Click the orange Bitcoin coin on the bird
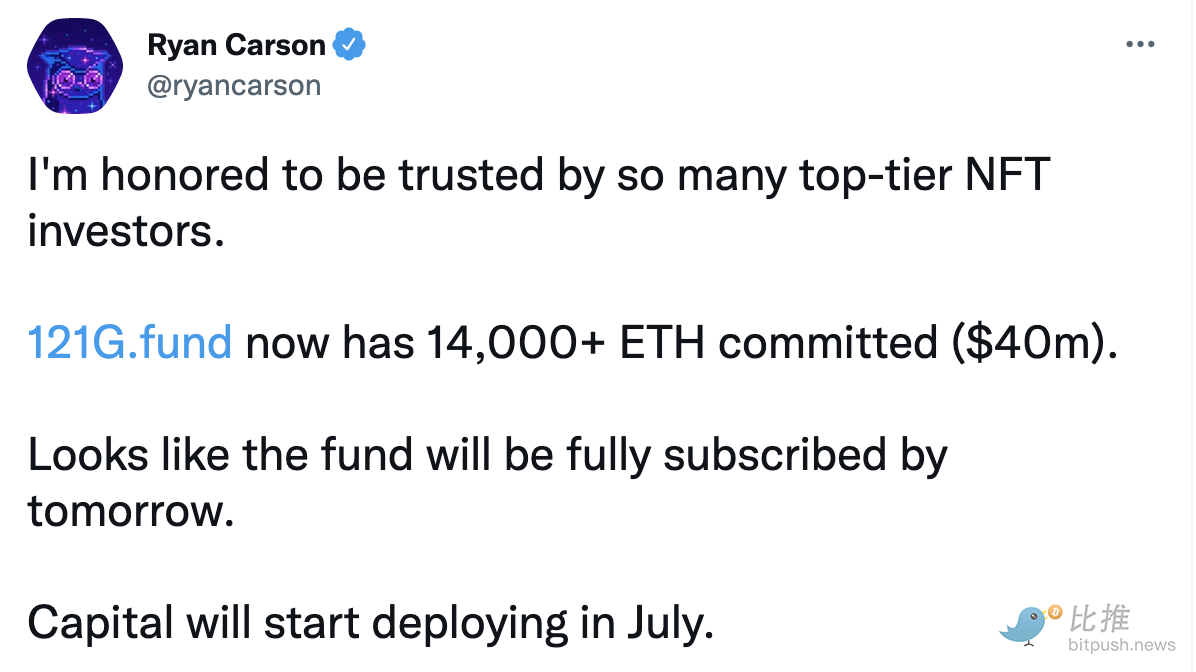Viewport: 1196px width, 672px height. (1055, 612)
